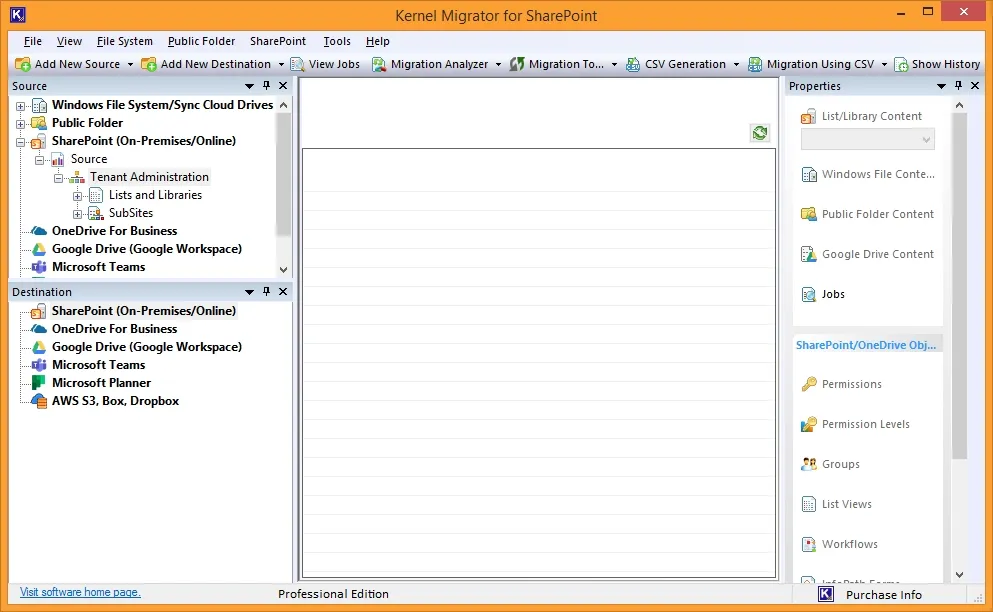Expand the Public Folder tree node
This screenshot has width=993, height=612.
click(x=20, y=124)
